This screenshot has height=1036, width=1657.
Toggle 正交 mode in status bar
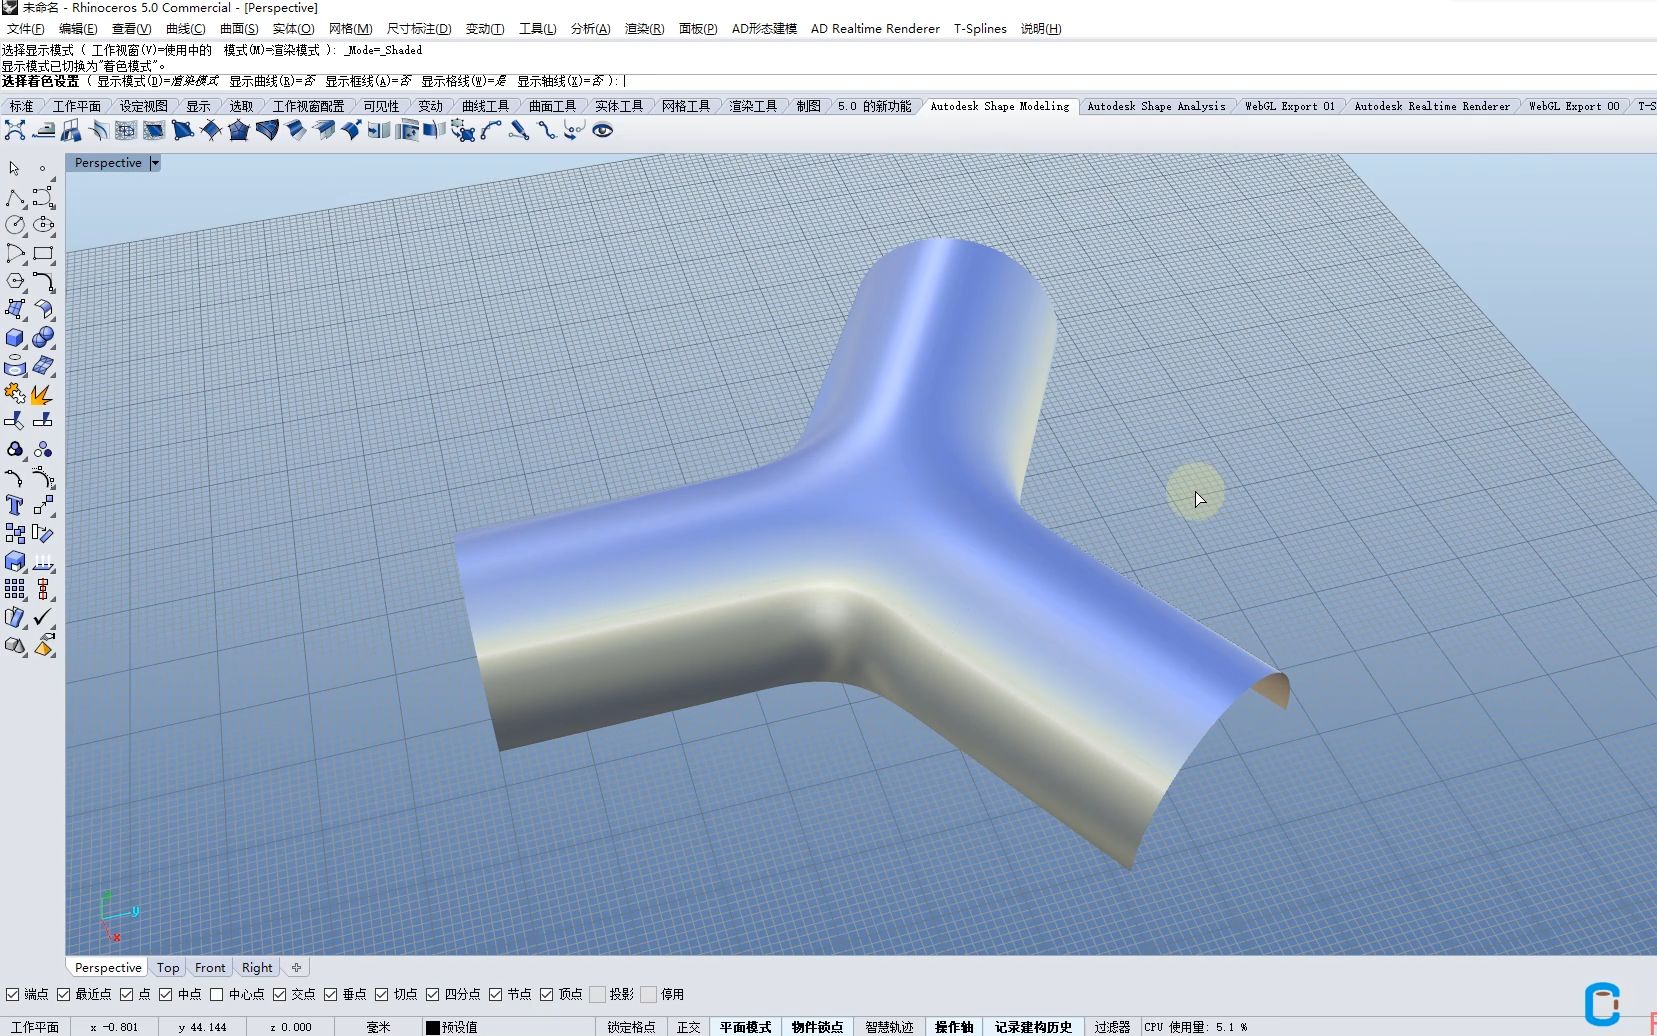coord(689,1027)
